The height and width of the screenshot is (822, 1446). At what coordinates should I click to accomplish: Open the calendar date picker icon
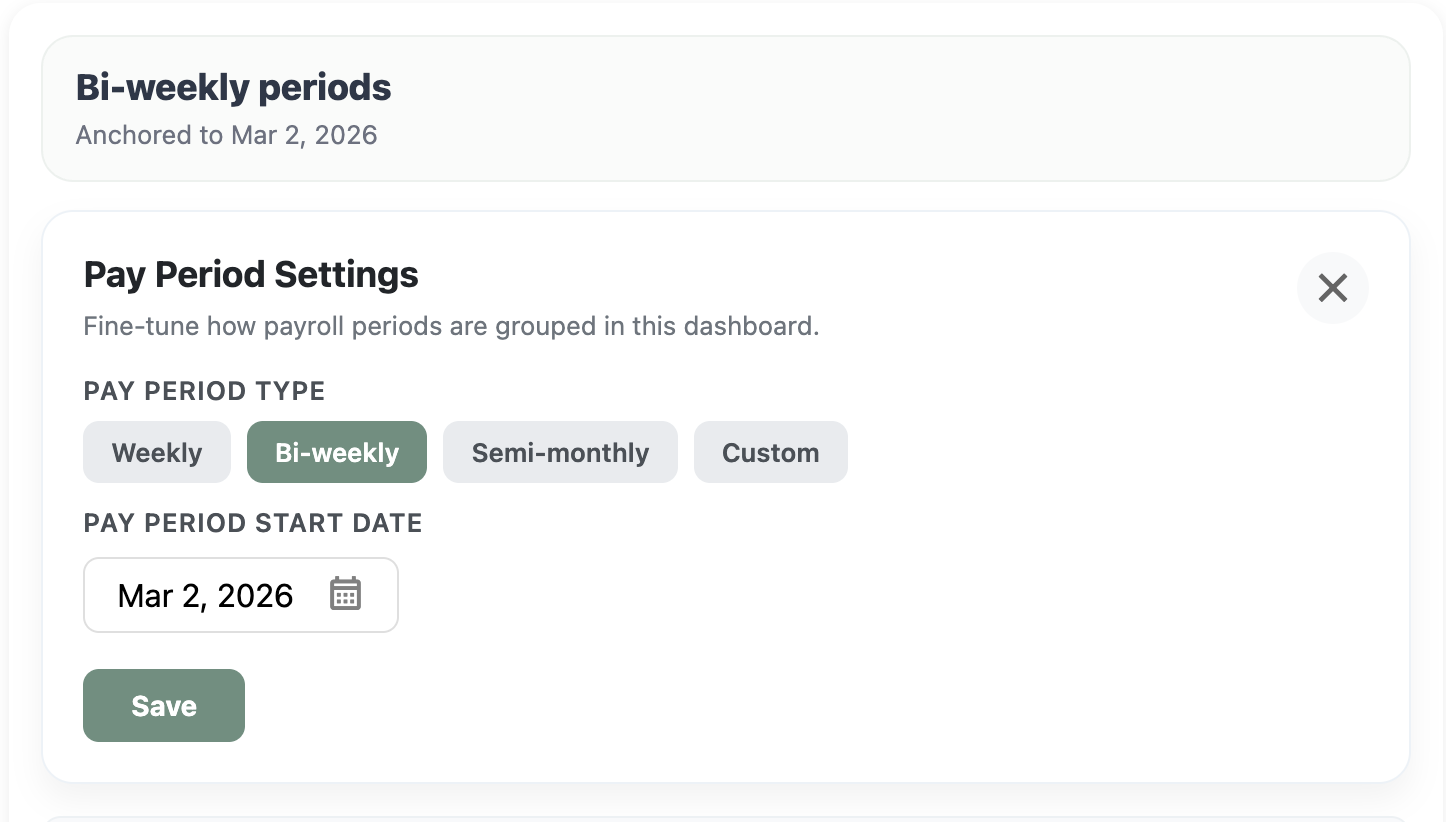tap(345, 594)
